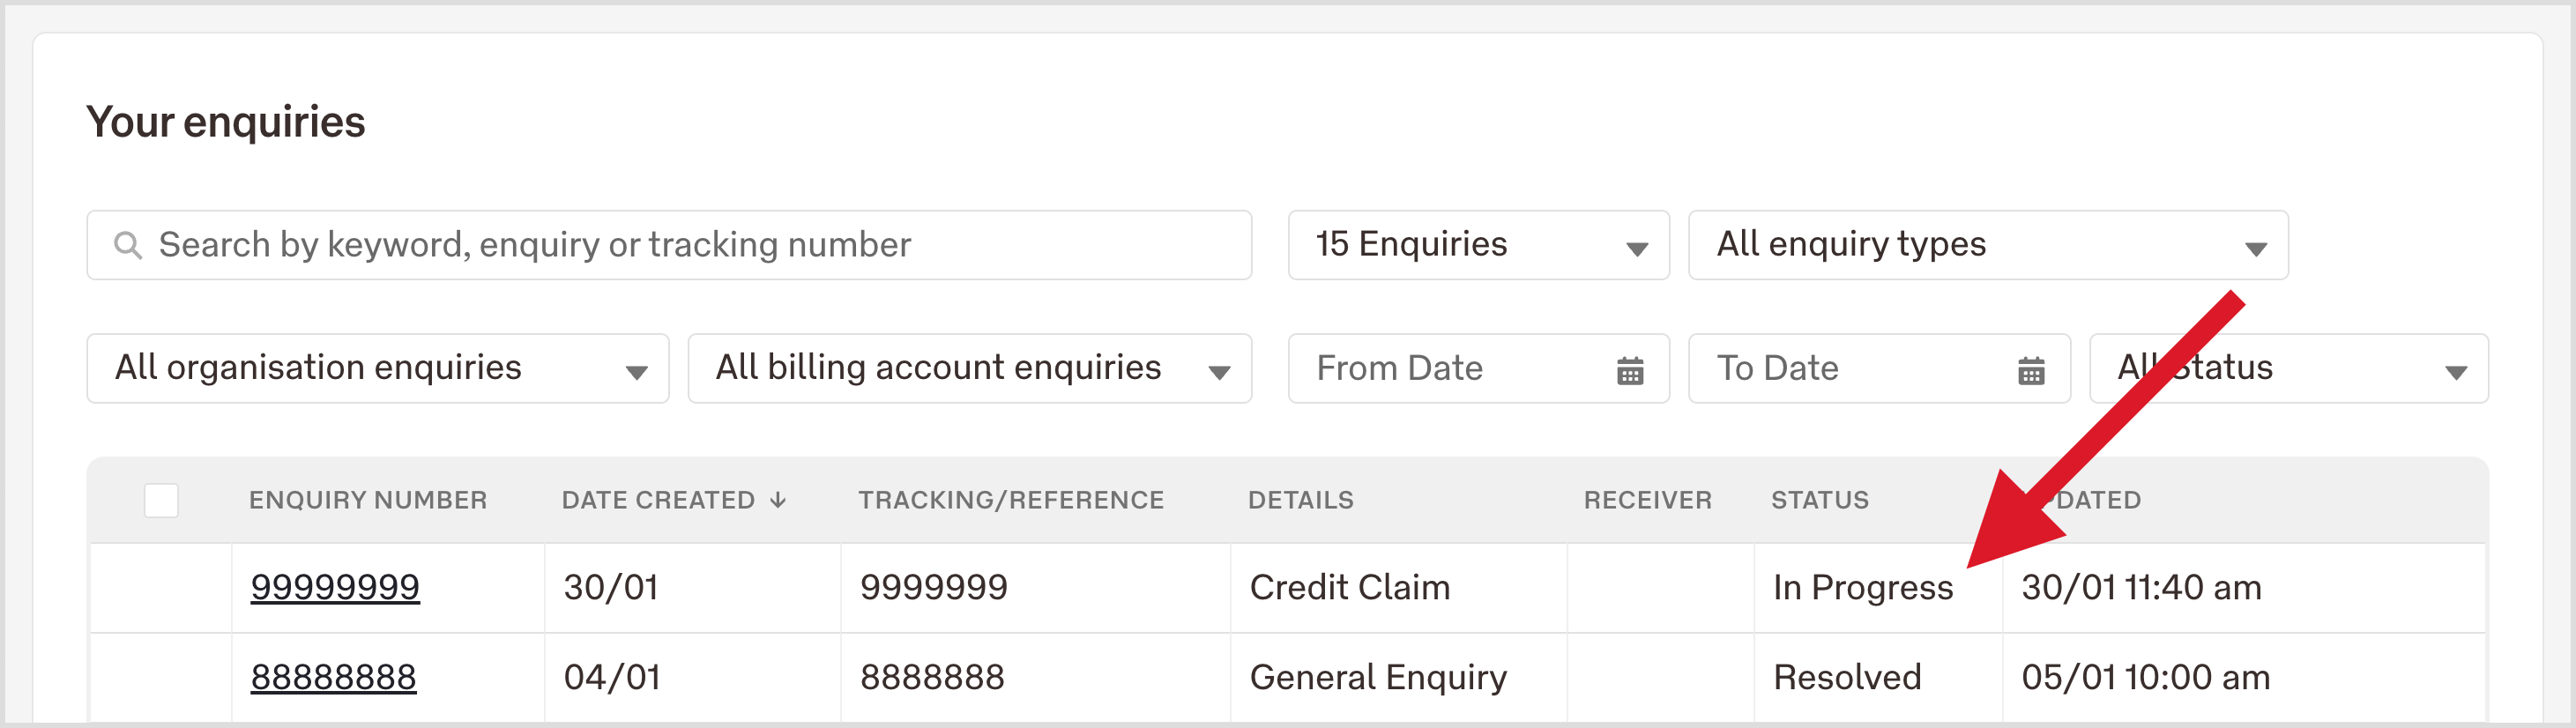Expand the 15 Enquiries dropdown
Image resolution: width=2576 pixels, height=728 pixels.
coord(1478,245)
